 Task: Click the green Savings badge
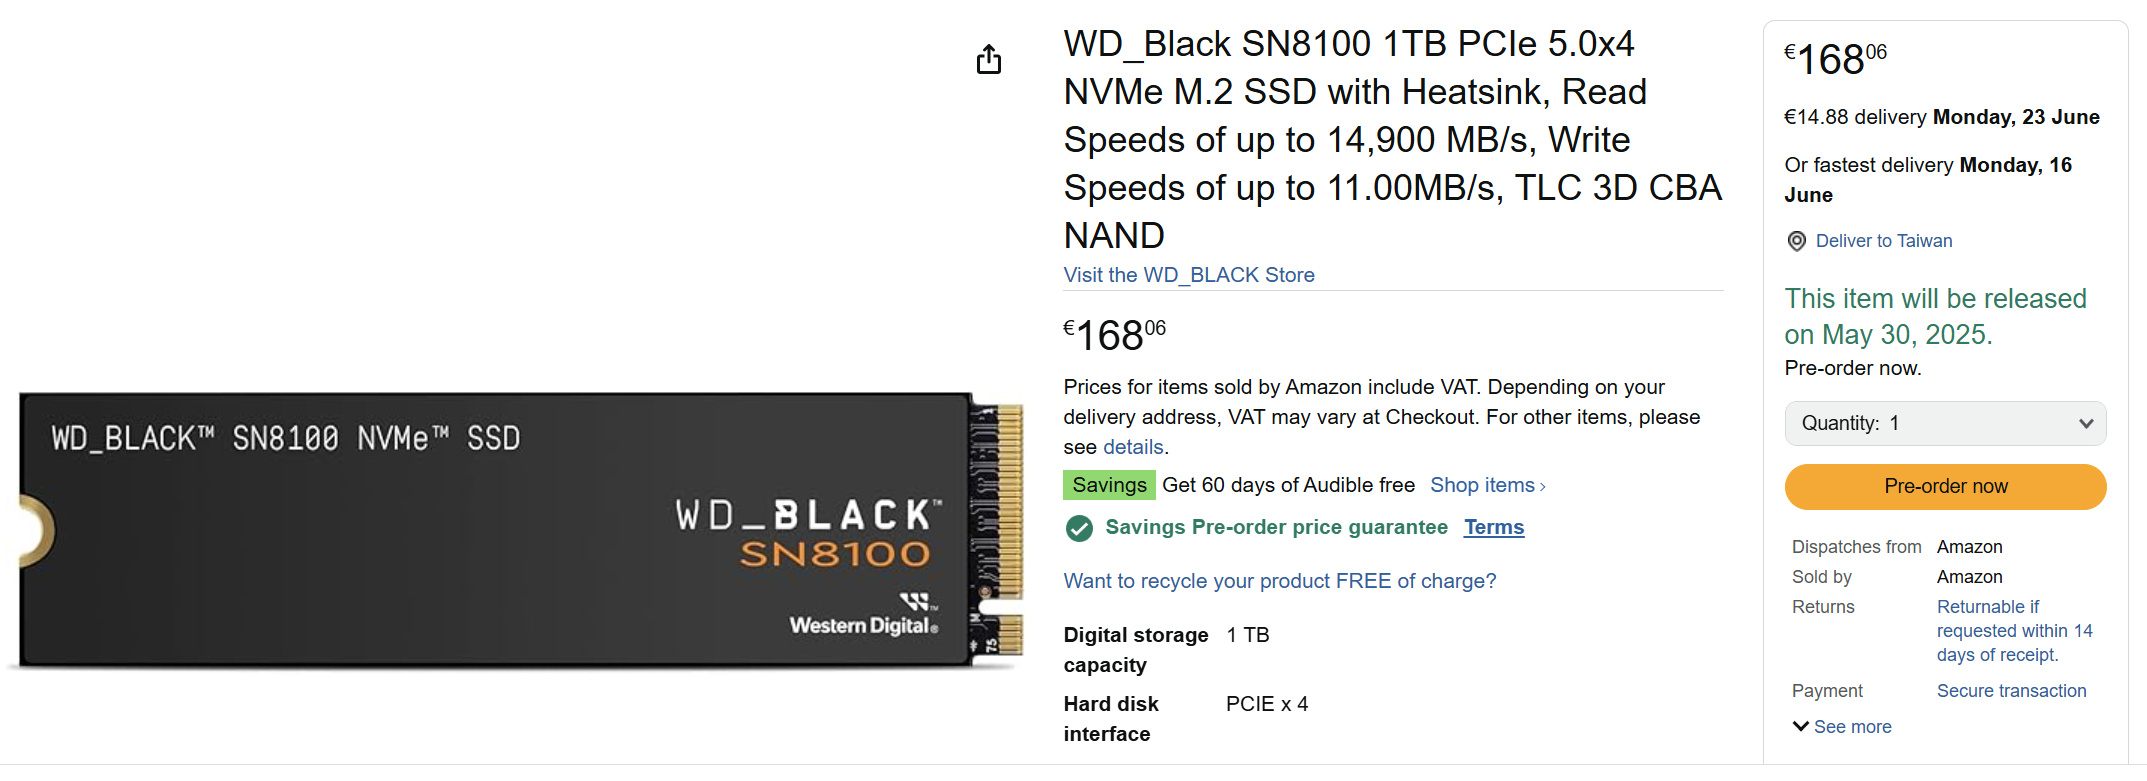(x=1108, y=485)
